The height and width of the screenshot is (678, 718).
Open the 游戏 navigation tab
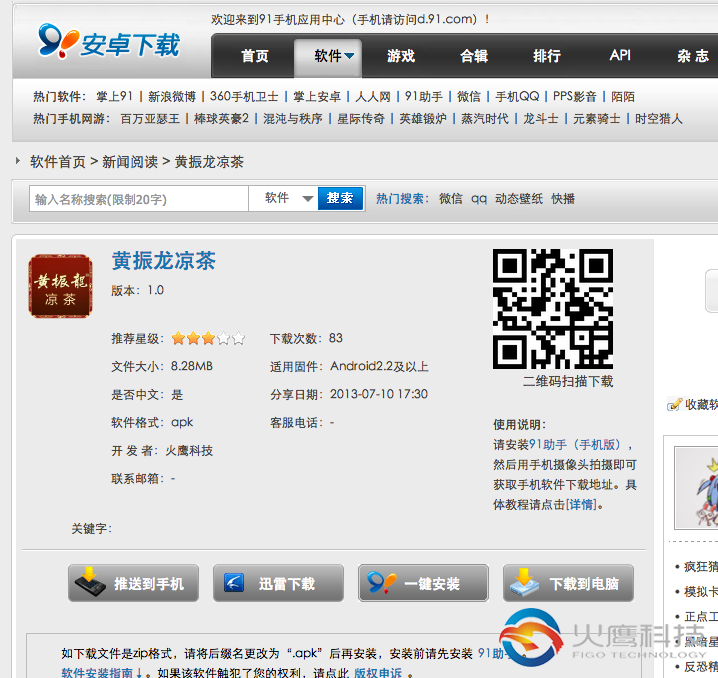401,57
